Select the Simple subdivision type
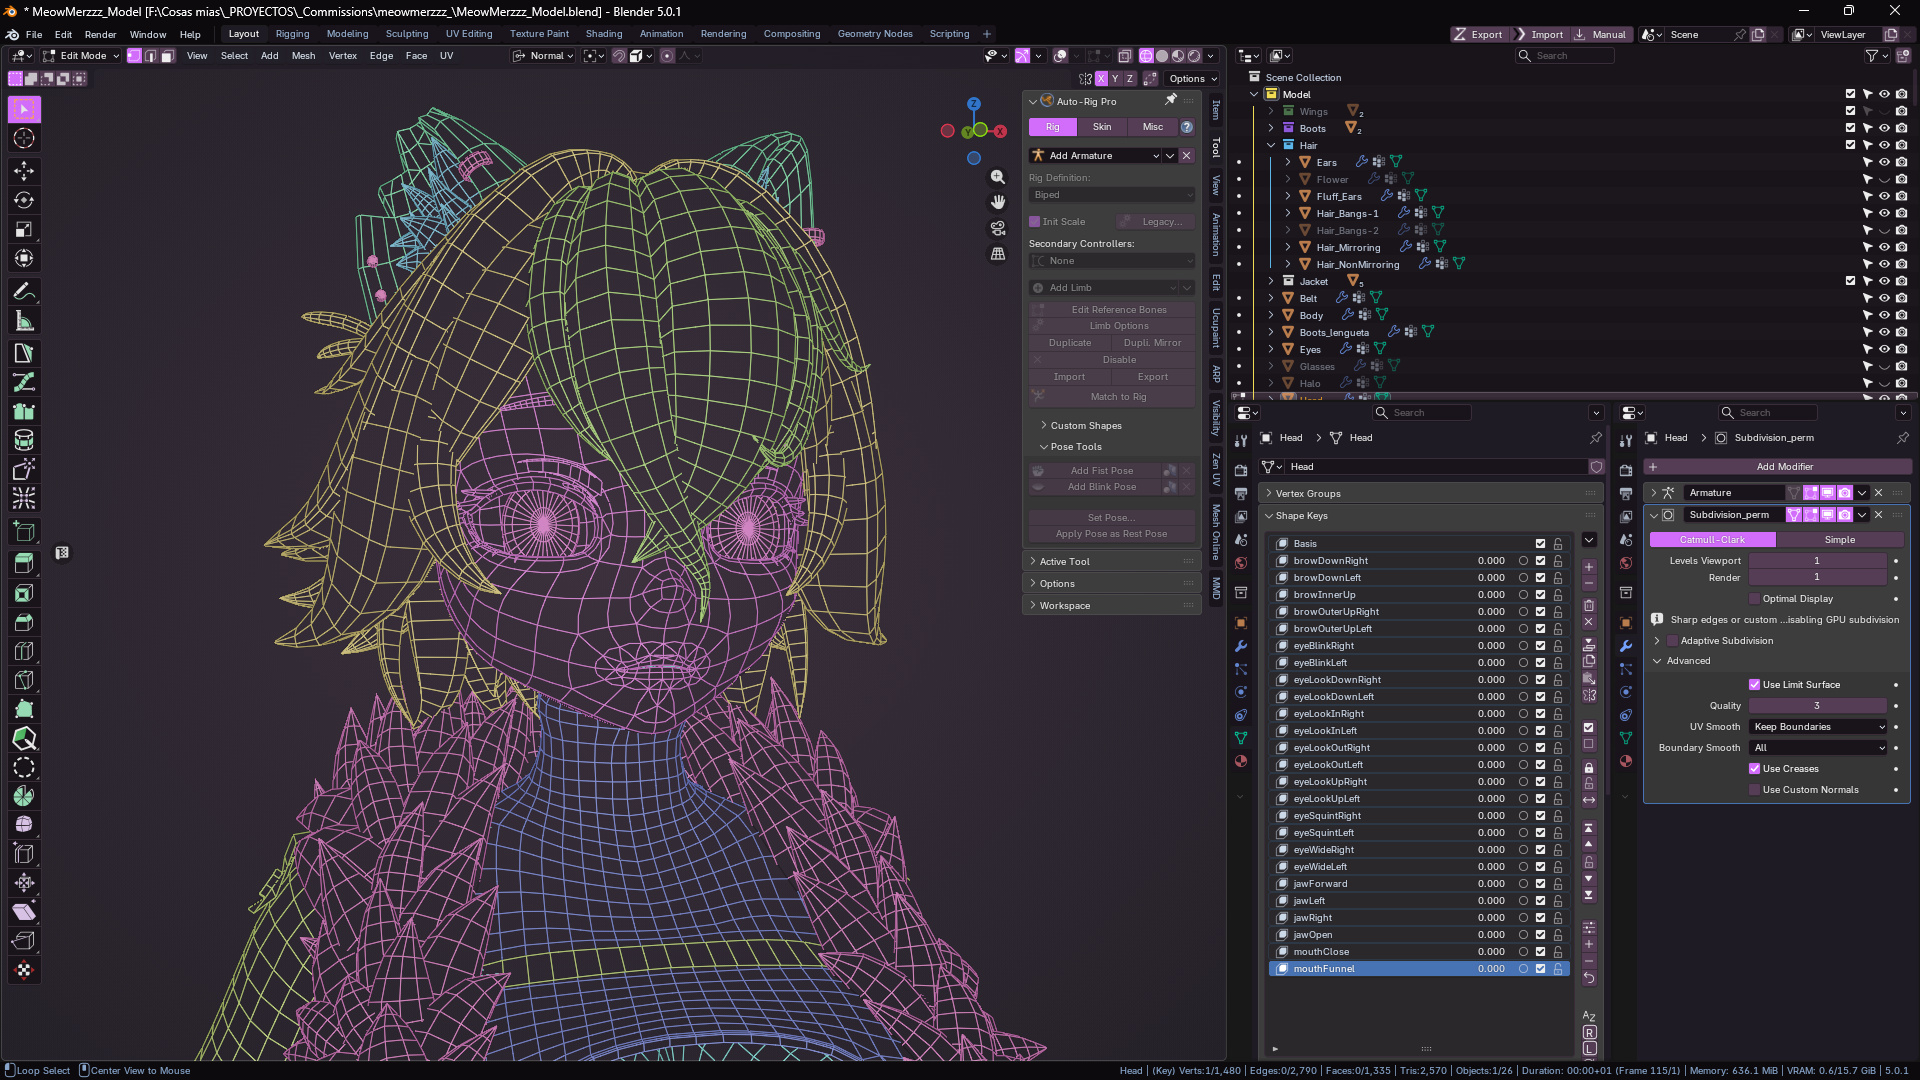The image size is (1920, 1080). (x=1839, y=540)
